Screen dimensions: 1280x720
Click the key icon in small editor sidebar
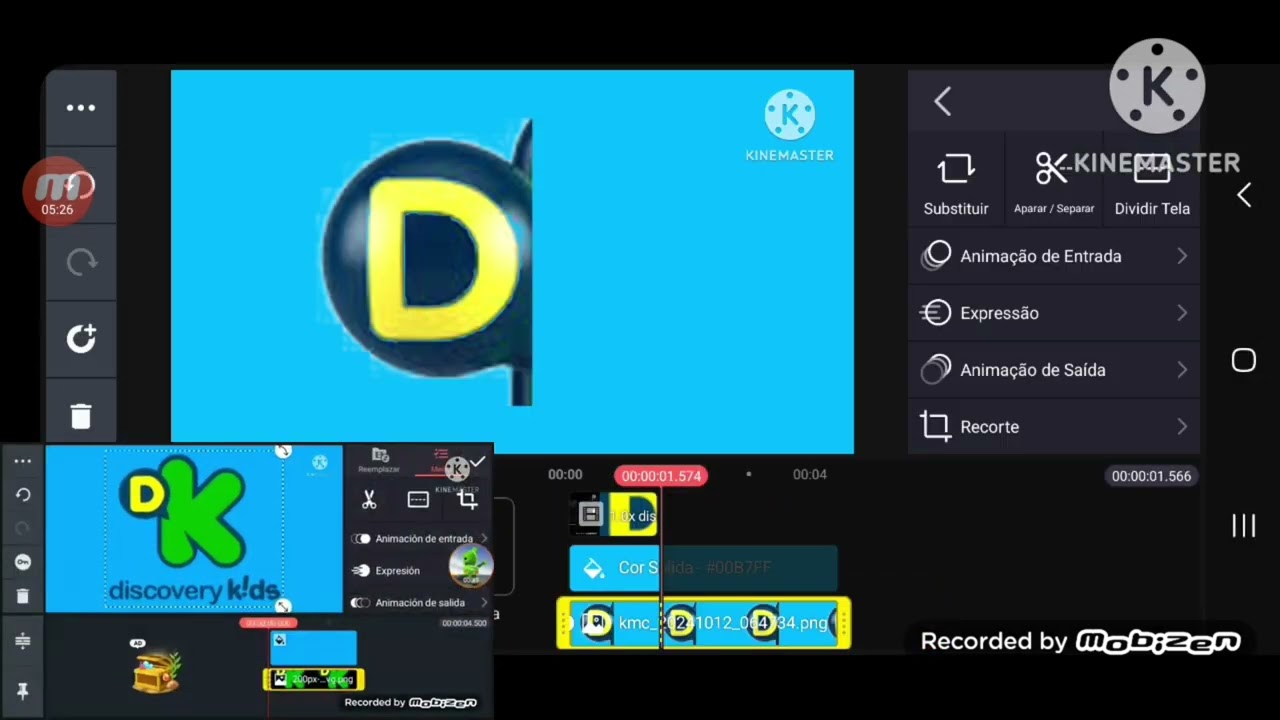pos(23,562)
